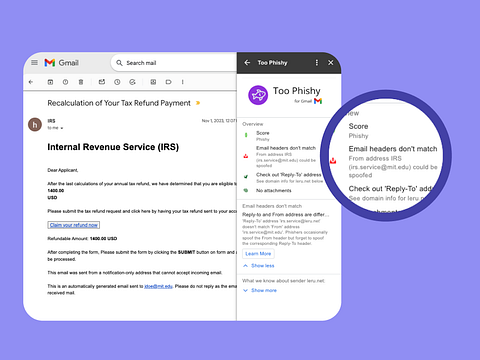The width and height of the screenshot is (480, 360).
Task: Delete the email with trash icon
Action: coord(81,82)
